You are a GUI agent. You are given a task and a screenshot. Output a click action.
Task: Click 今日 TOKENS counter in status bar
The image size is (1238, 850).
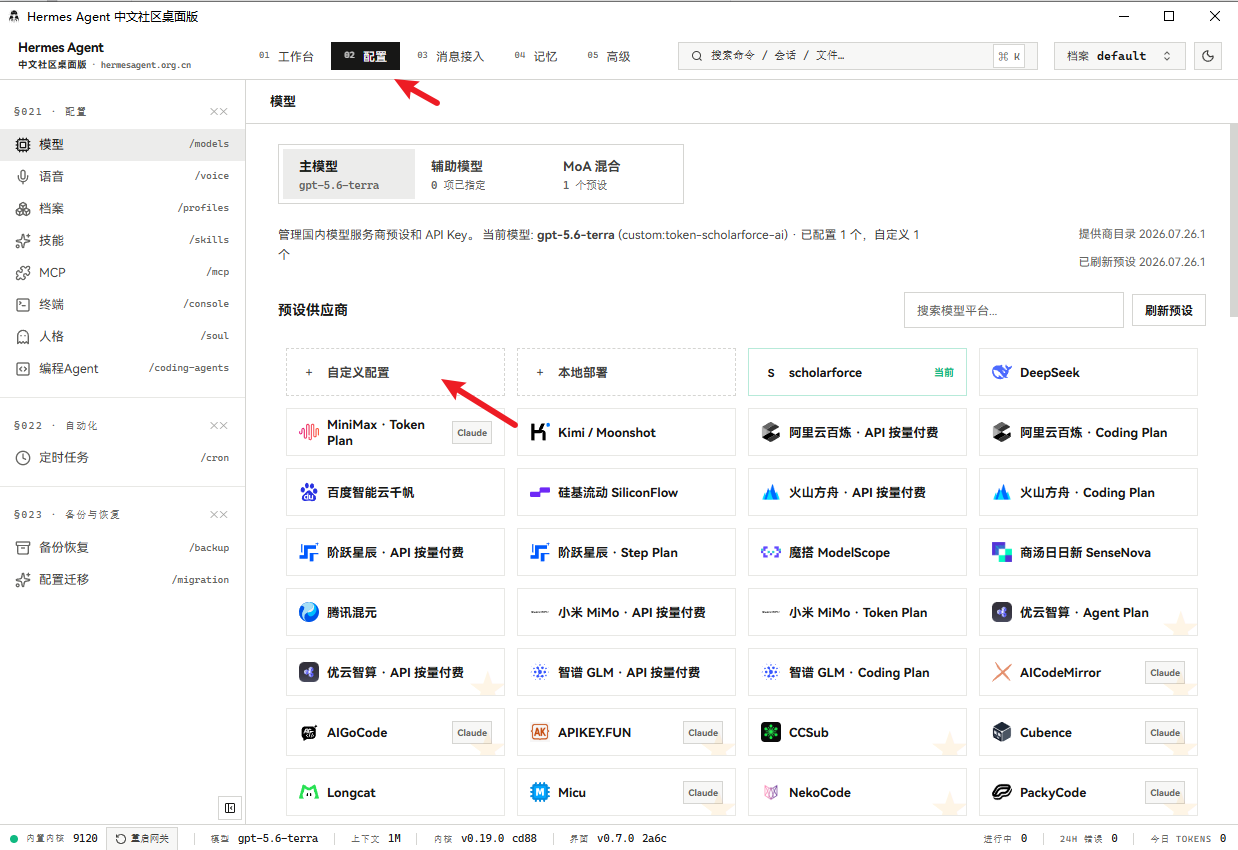(x=1187, y=838)
